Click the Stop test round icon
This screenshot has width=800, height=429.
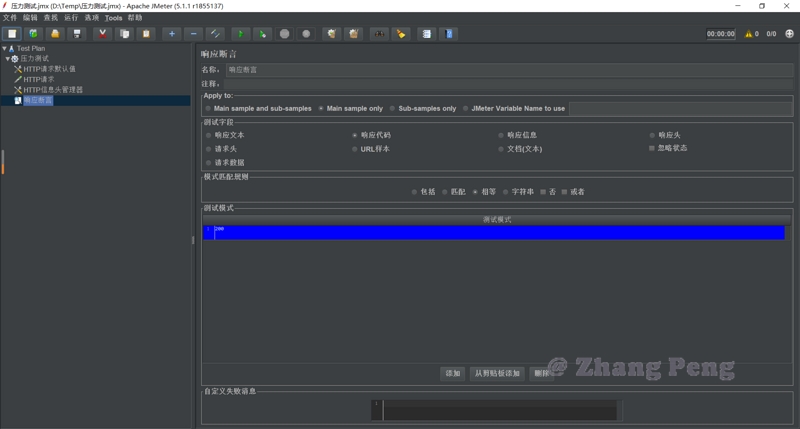click(x=285, y=34)
